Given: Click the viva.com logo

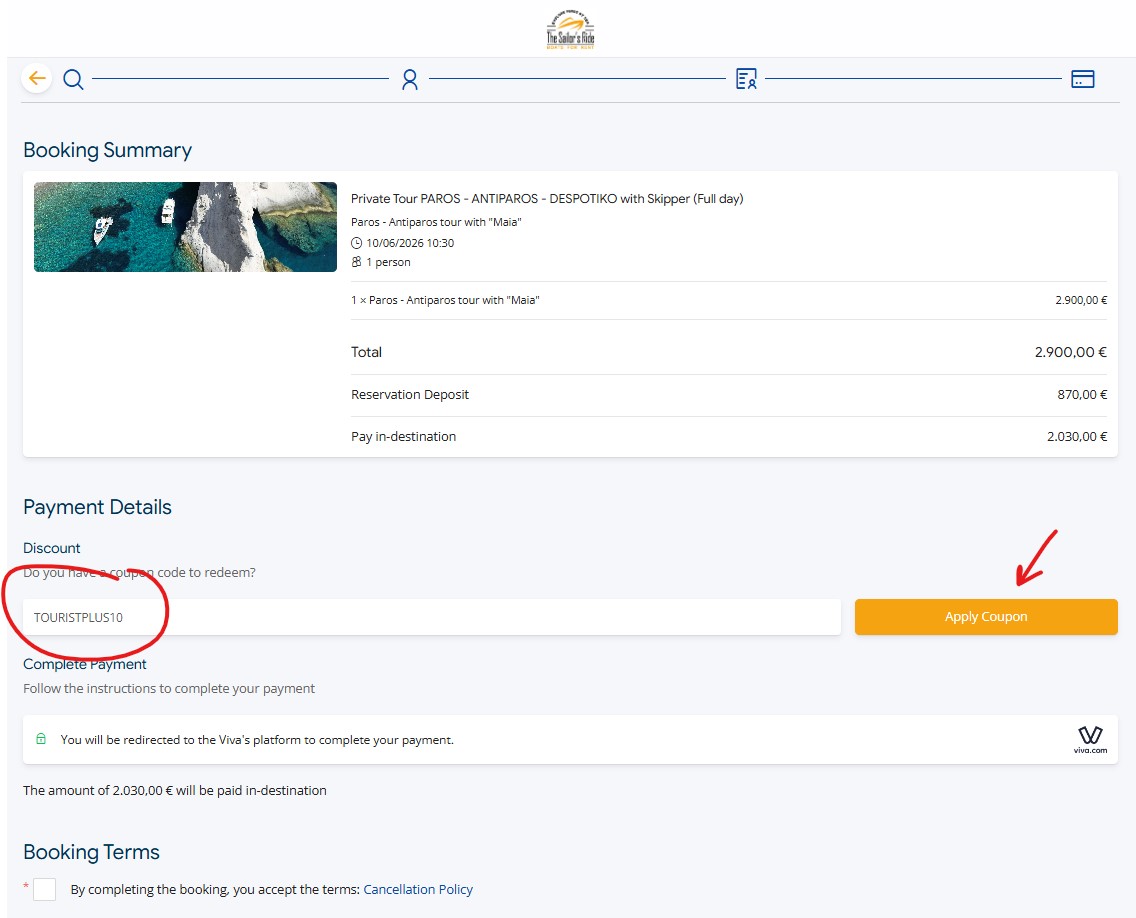Looking at the screenshot, I should click(x=1090, y=740).
